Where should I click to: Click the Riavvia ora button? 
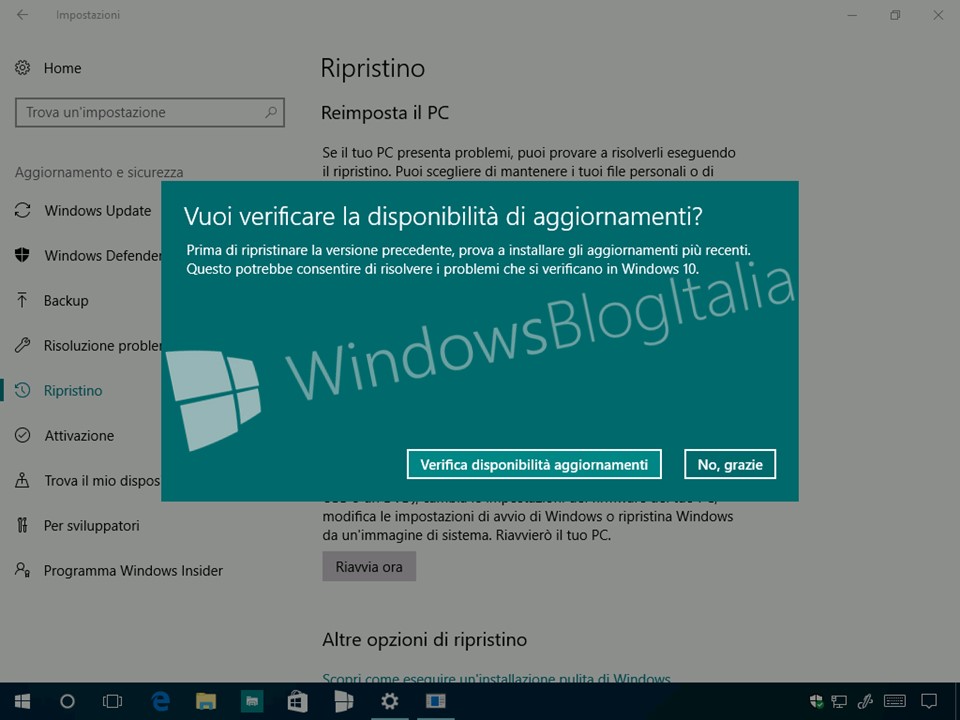click(369, 566)
